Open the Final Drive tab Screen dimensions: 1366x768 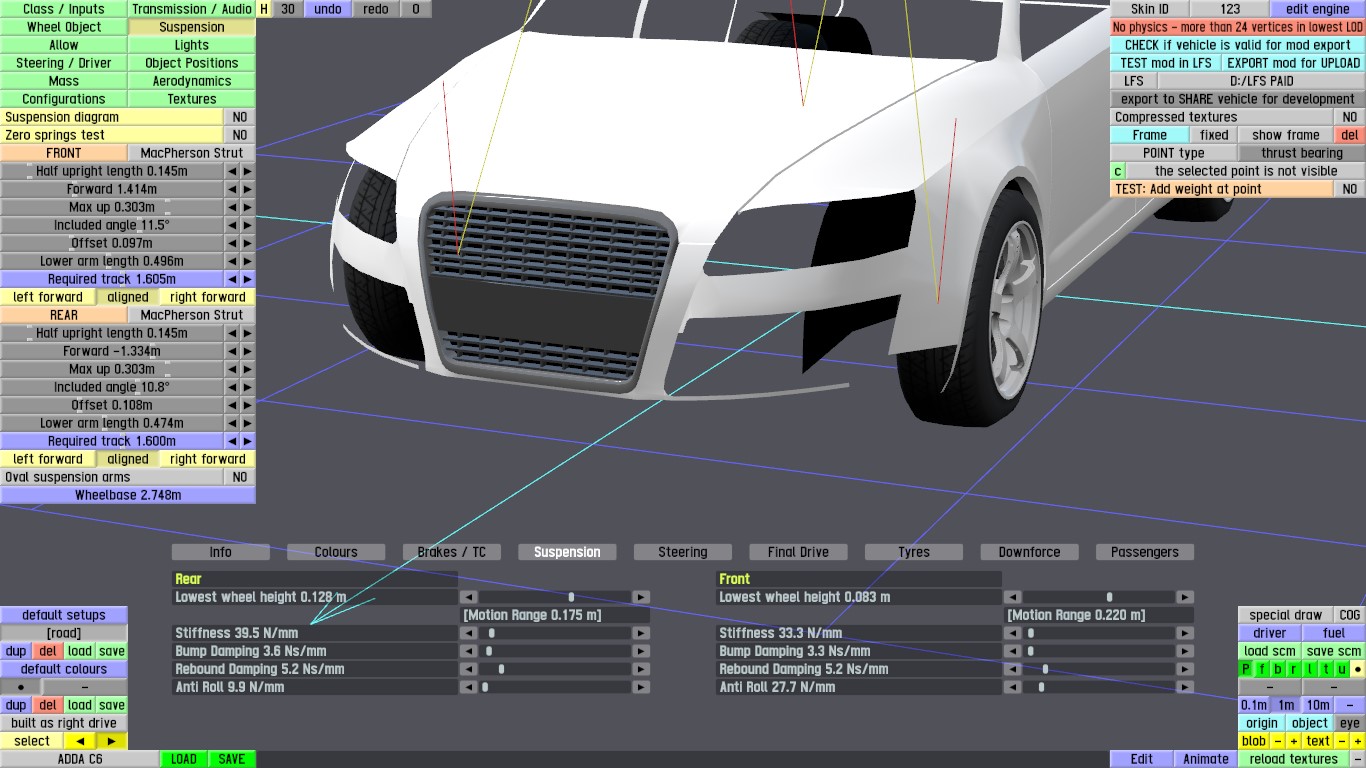[x=798, y=552]
